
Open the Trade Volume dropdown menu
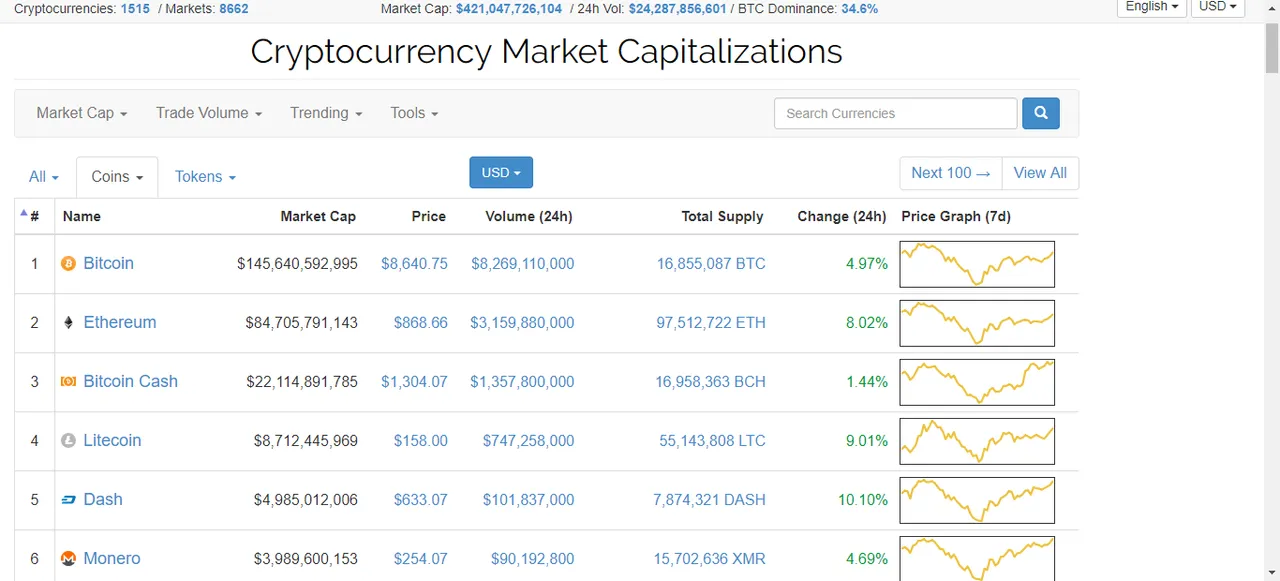[209, 113]
